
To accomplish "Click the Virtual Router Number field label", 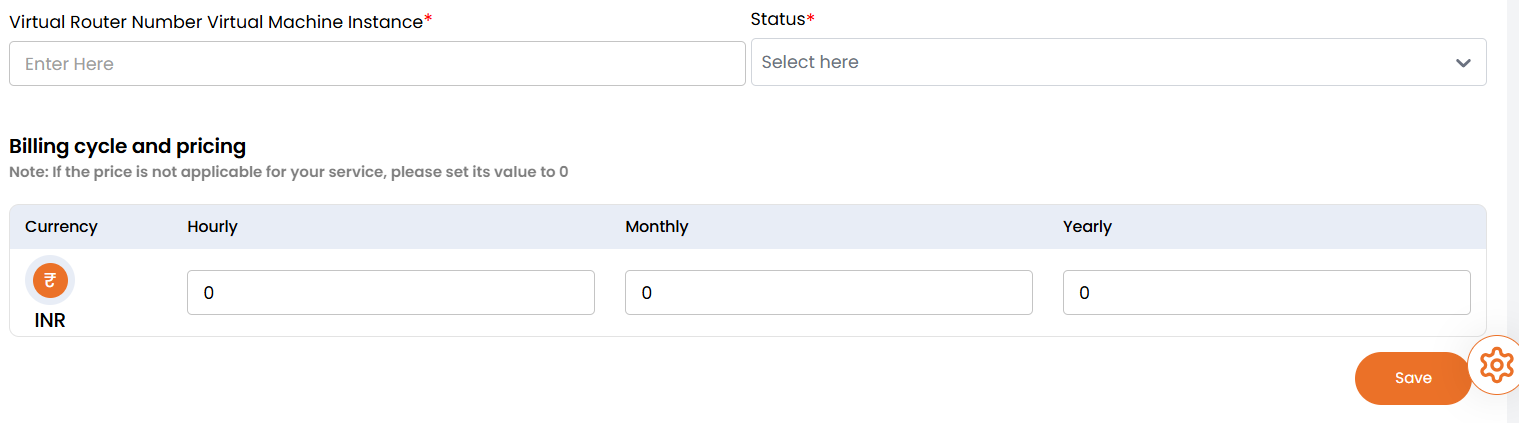I will [215, 22].
